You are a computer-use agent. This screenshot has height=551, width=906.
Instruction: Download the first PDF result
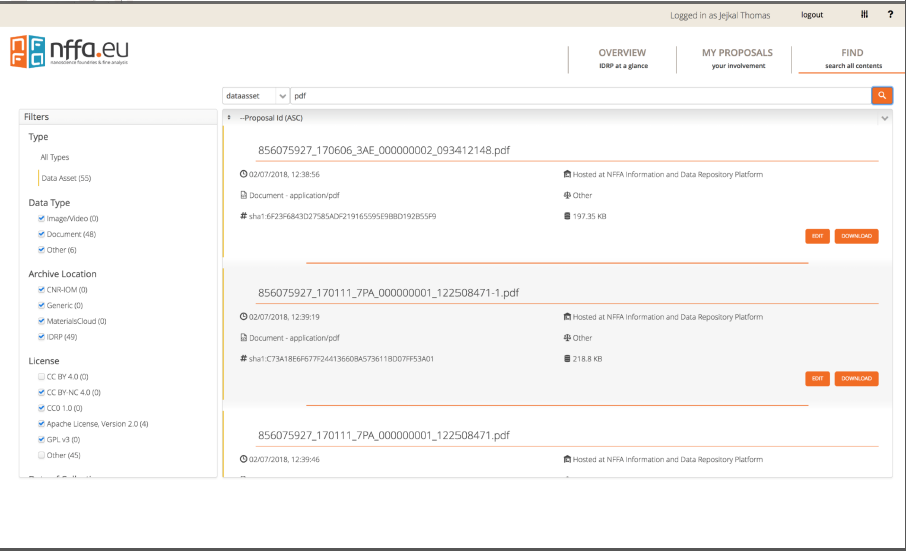(856, 237)
